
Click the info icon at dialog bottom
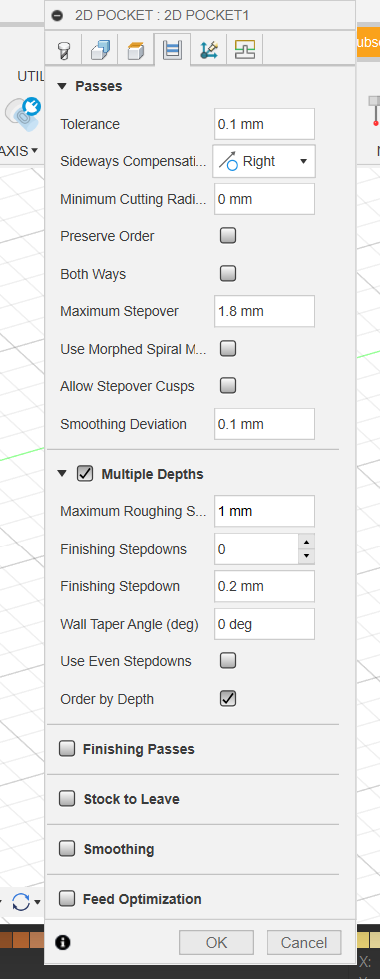63,942
